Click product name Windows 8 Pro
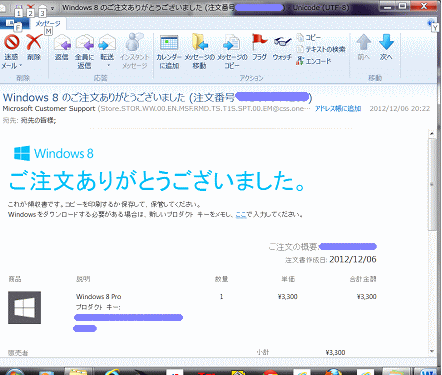The width and height of the screenshot is (442, 375). coord(99,296)
